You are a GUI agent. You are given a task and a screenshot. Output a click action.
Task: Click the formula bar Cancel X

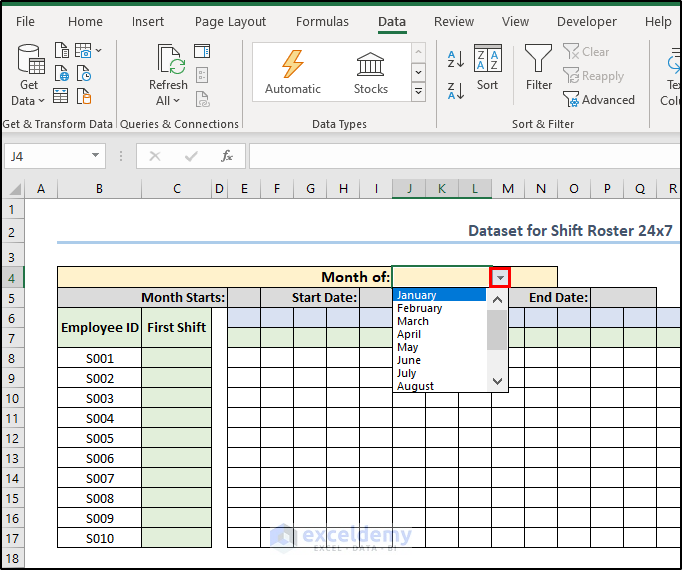[x=155, y=156]
